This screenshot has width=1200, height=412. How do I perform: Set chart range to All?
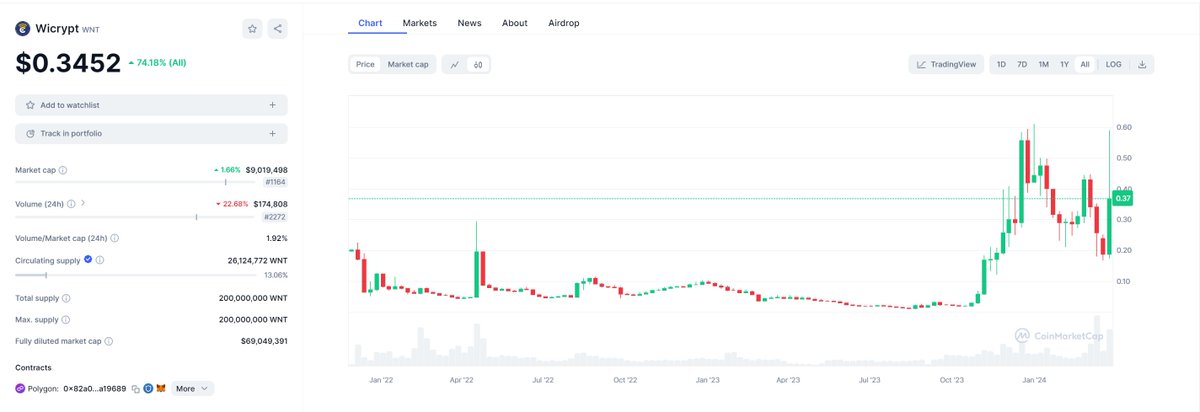point(1084,64)
